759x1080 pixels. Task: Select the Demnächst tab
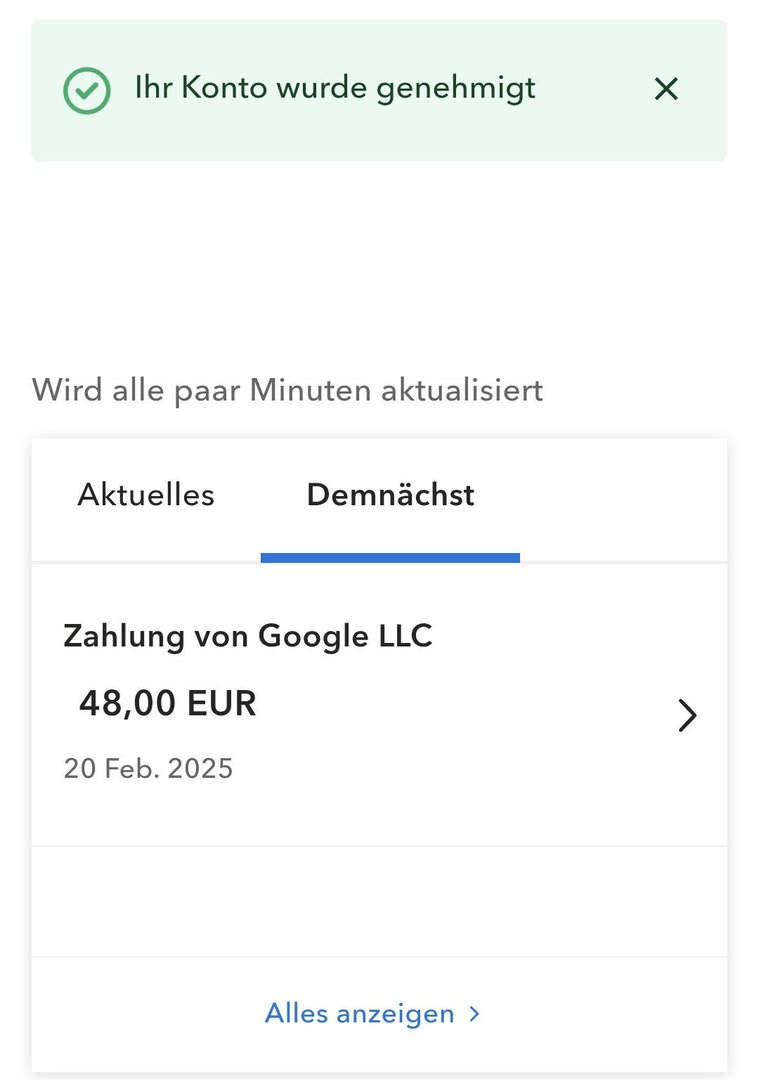[x=390, y=495]
